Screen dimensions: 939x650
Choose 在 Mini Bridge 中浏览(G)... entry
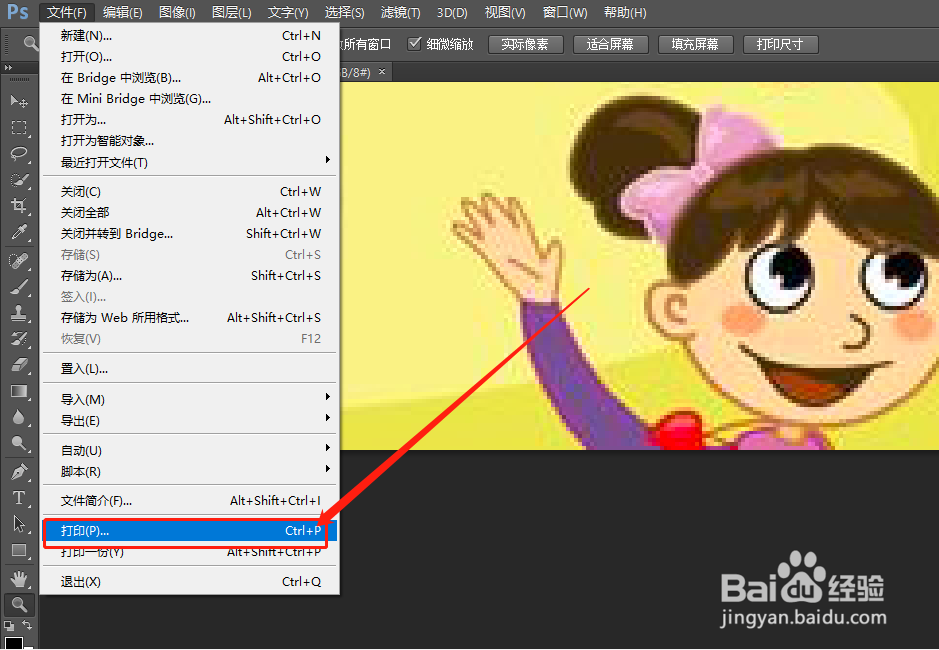pyautogui.click(x=189, y=98)
